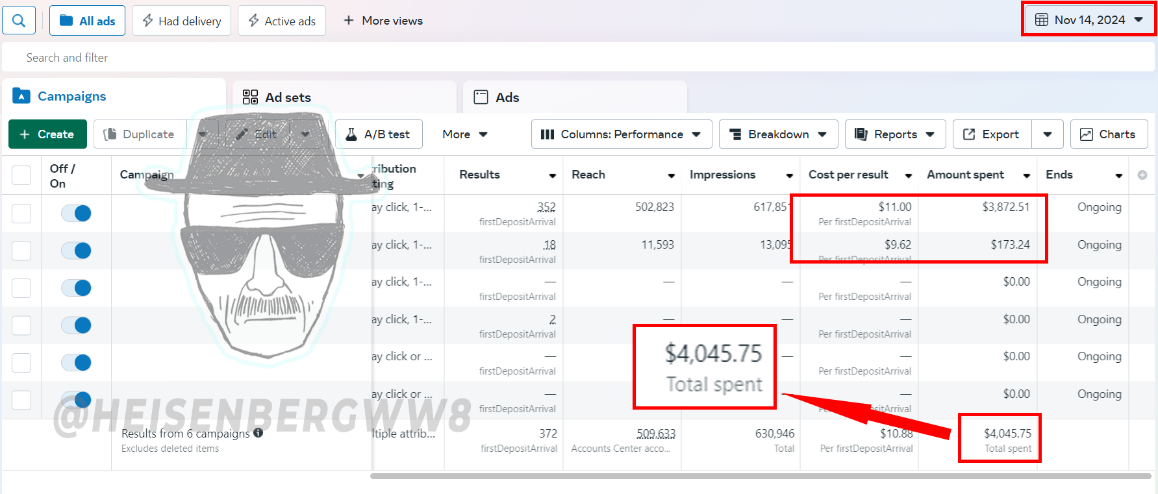Focus the Search and filter field
This screenshot has width=1158, height=494.
coord(579,57)
